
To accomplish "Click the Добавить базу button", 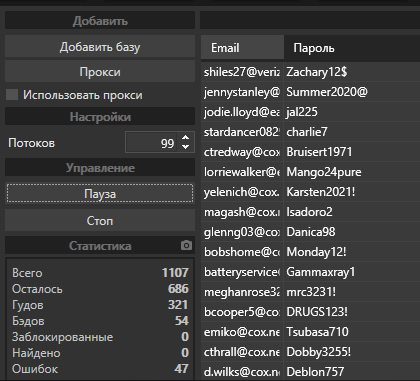I will [x=100, y=47].
